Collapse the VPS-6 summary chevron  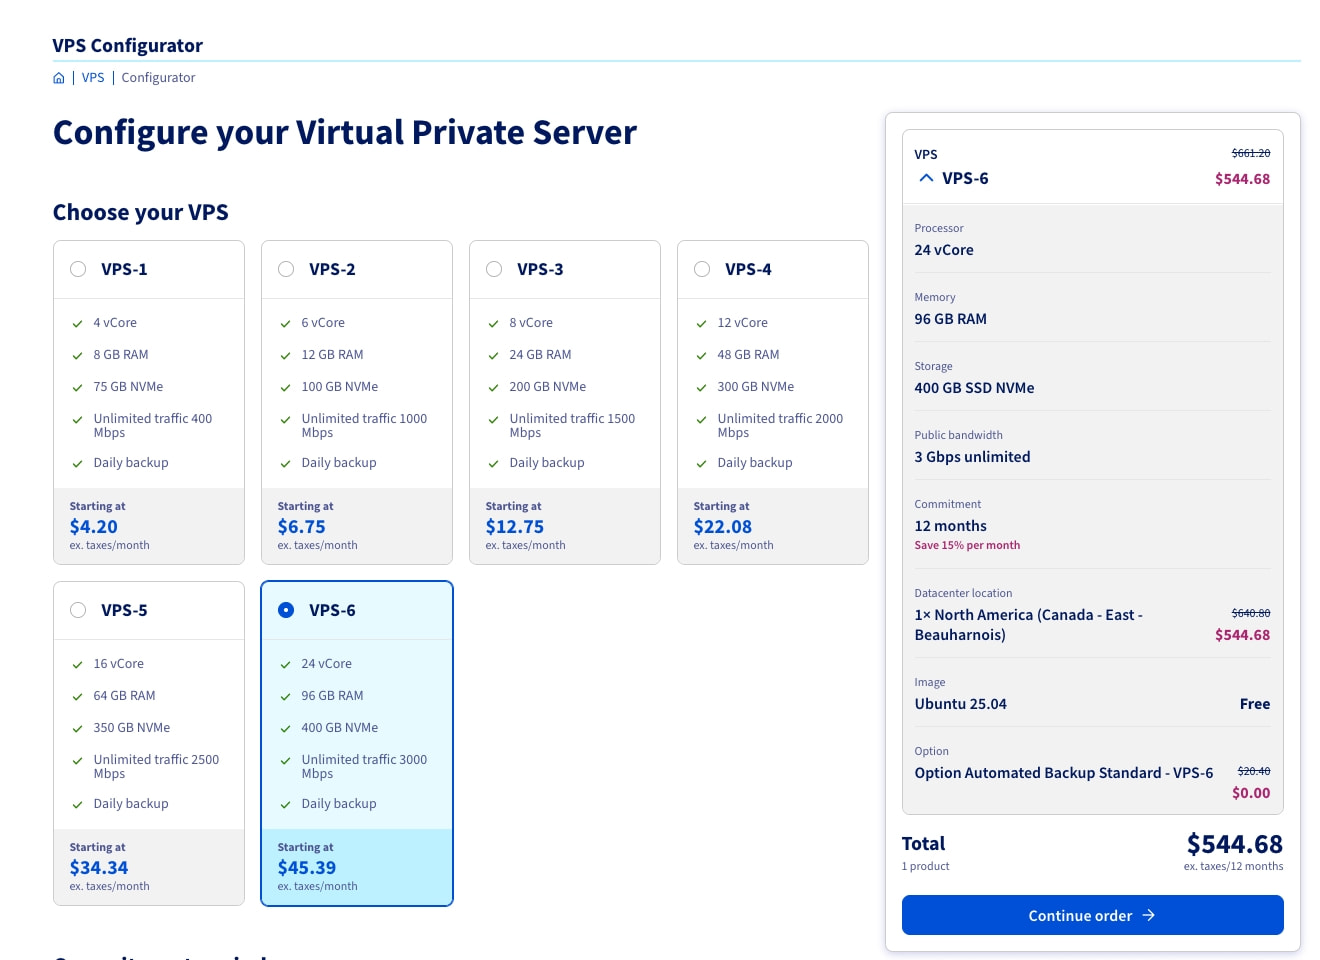tap(926, 178)
